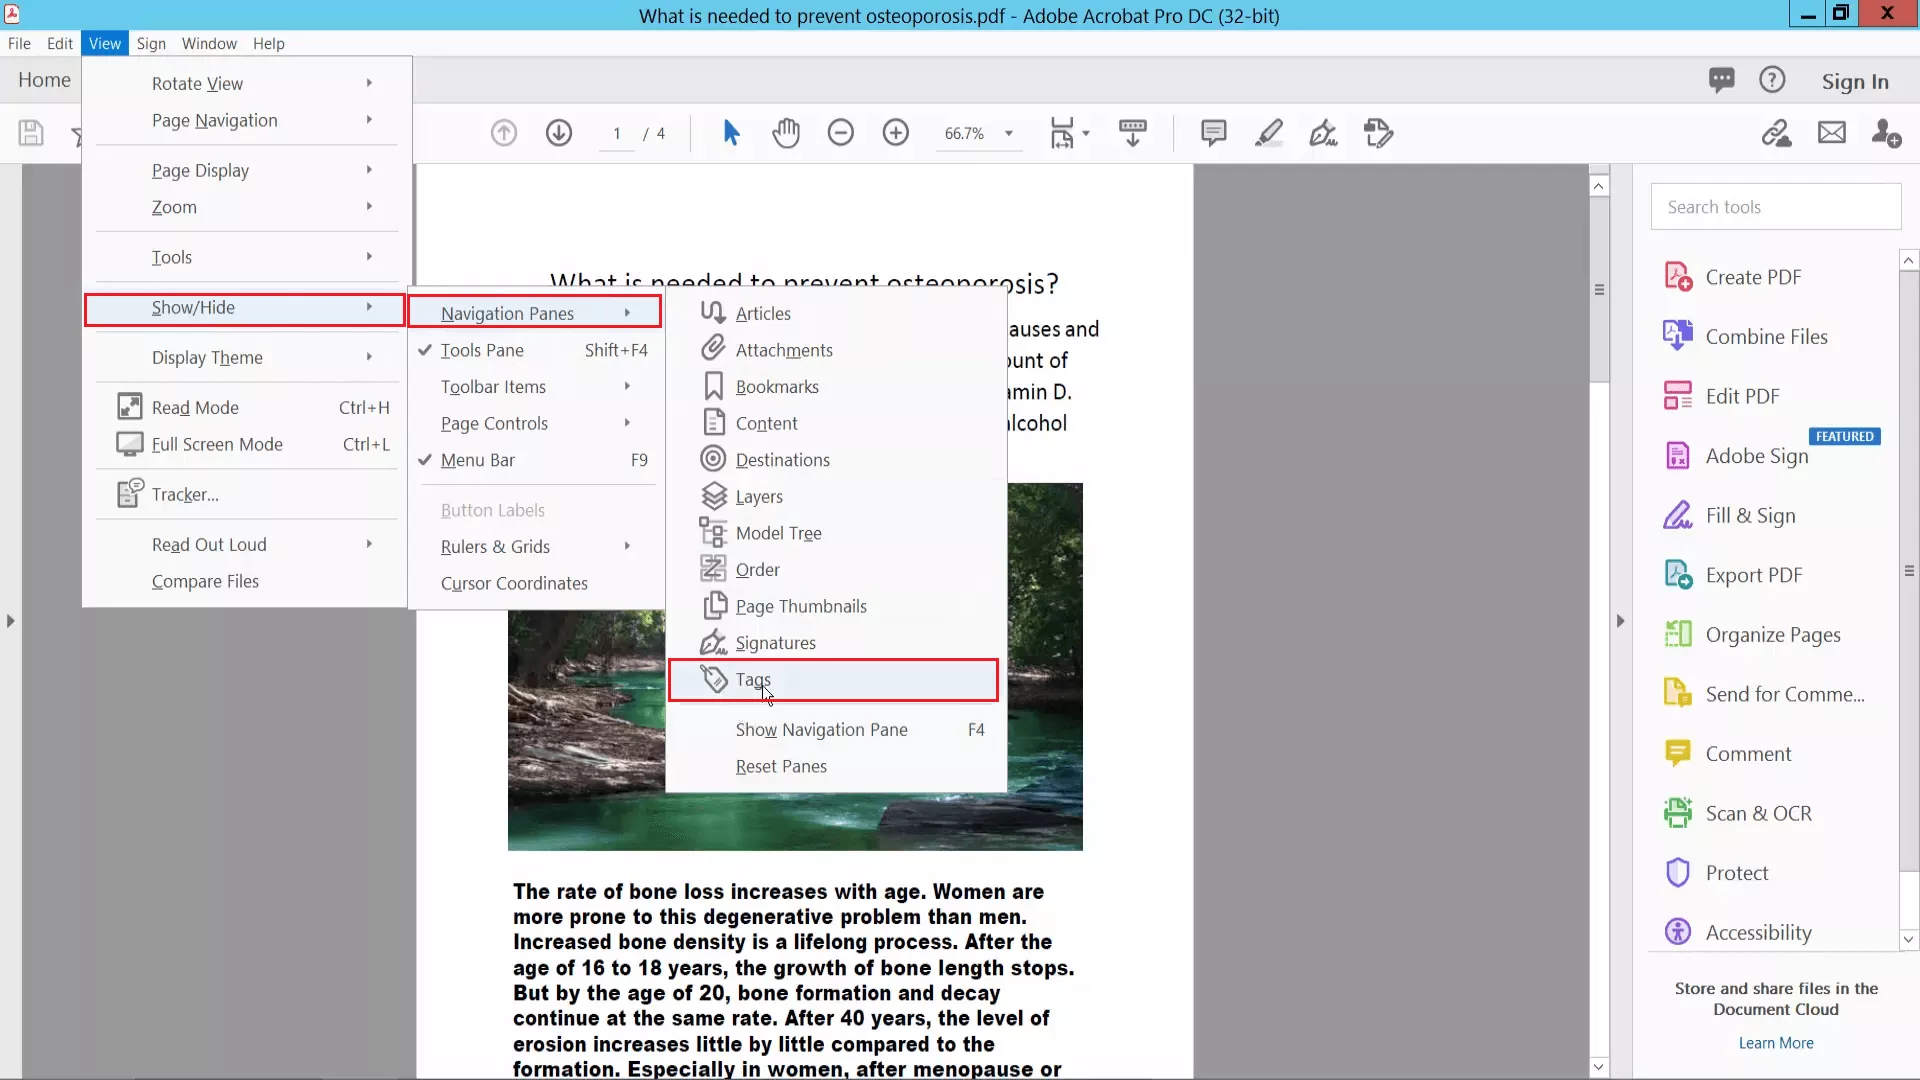The height and width of the screenshot is (1080, 1920).
Task: Toggle the Menu Bar visibility
Action: 479,459
